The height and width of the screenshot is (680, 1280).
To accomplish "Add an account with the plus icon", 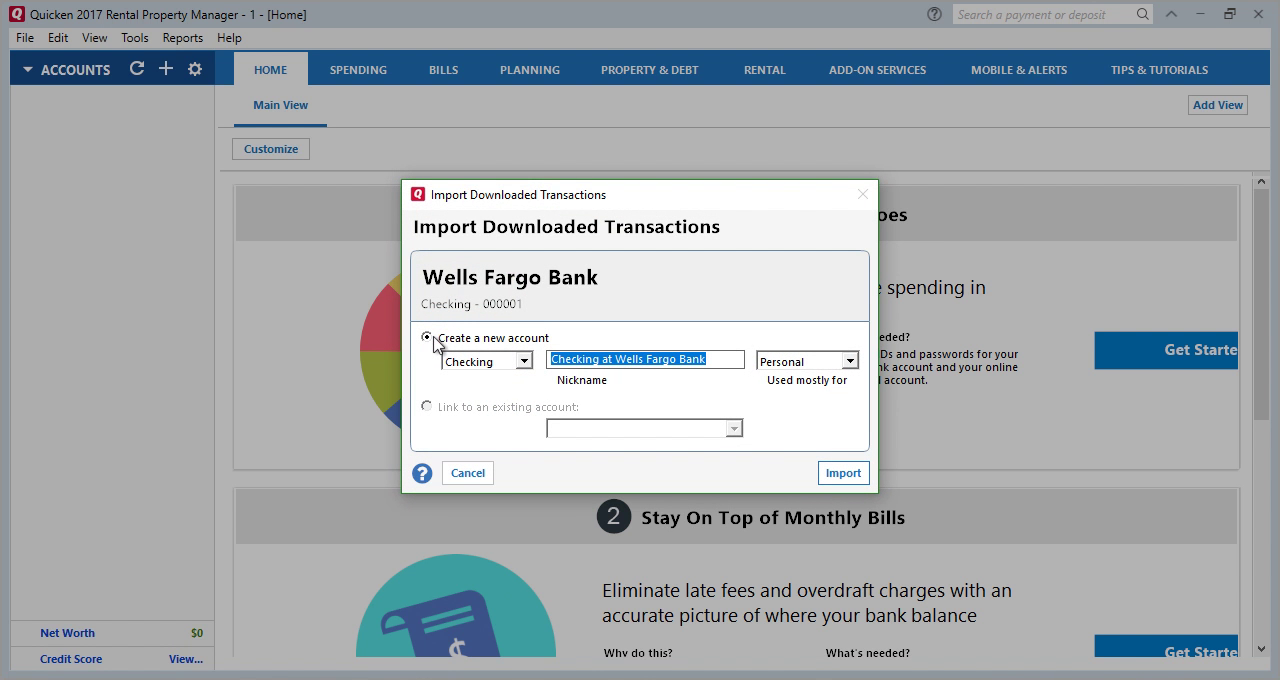I will tap(166, 69).
